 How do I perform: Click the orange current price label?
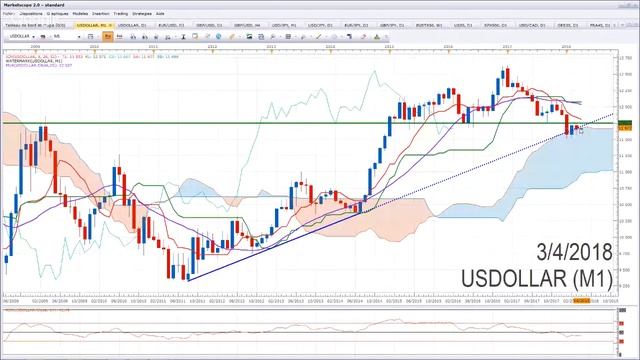tap(625, 128)
